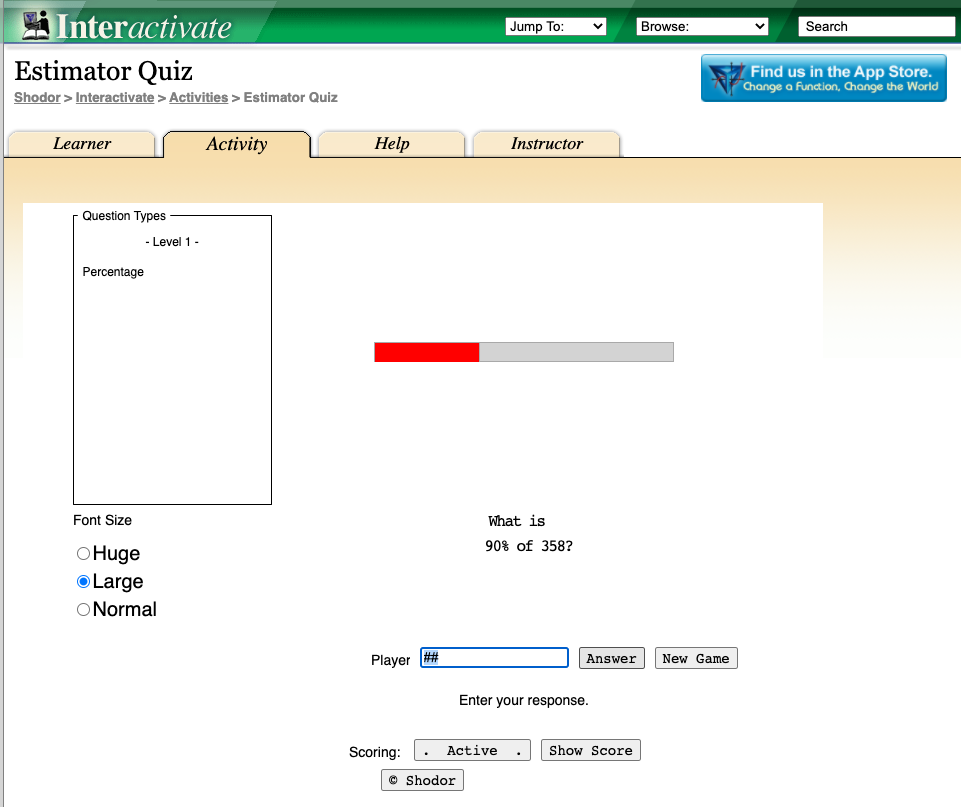Image resolution: width=961 pixels, height=807 pixels.
Task: Click the Show Score button
Action: [x=591, y=750]
